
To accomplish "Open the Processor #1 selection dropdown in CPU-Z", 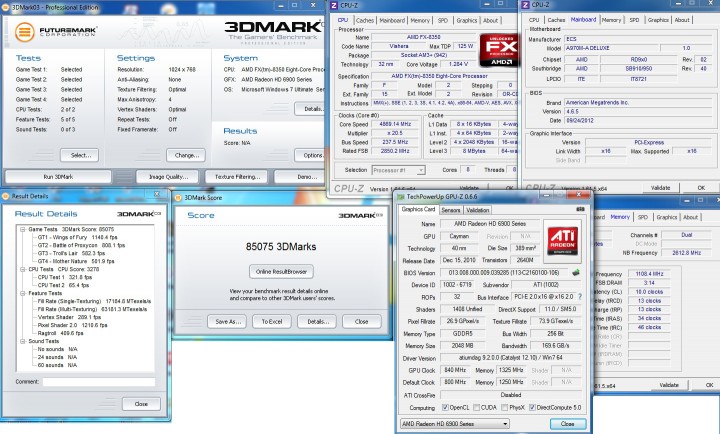I will pyautogui.click(x=398, y=170).
